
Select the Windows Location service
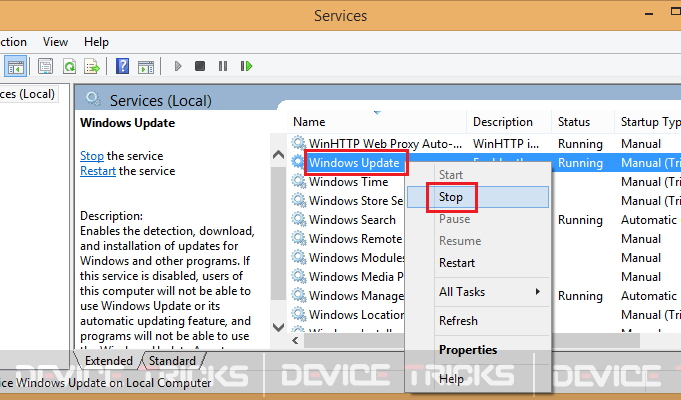coord(356,314)
